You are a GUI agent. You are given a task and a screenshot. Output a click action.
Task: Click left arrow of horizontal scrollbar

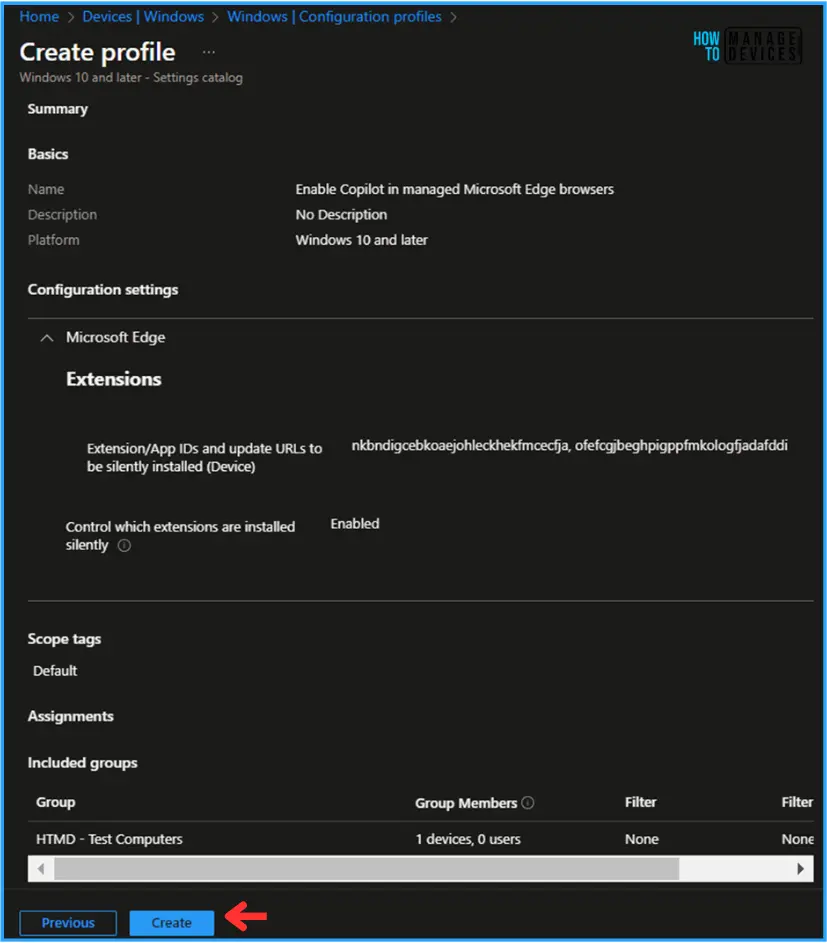tap(41, 868)
